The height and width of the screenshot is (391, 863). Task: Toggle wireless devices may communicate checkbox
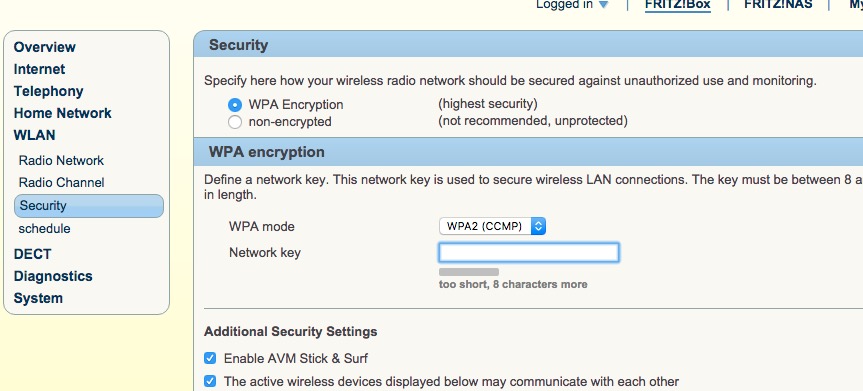click(210, 381)
